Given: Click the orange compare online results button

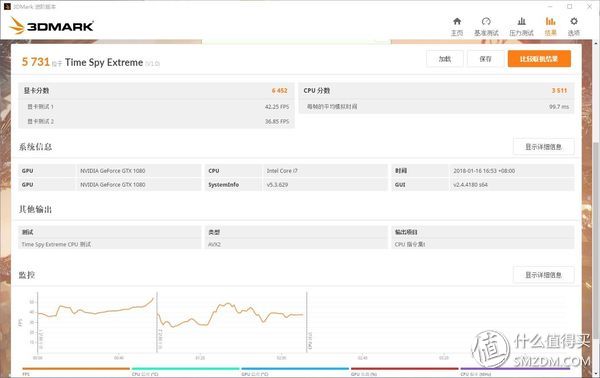Looking at the screenshot, I should 539,59.
